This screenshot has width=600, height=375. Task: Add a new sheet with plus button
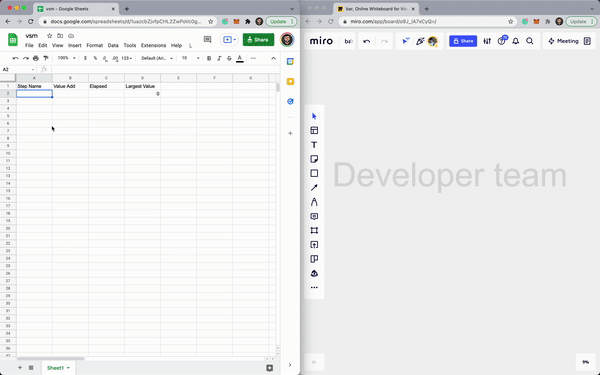pos(20,368)
